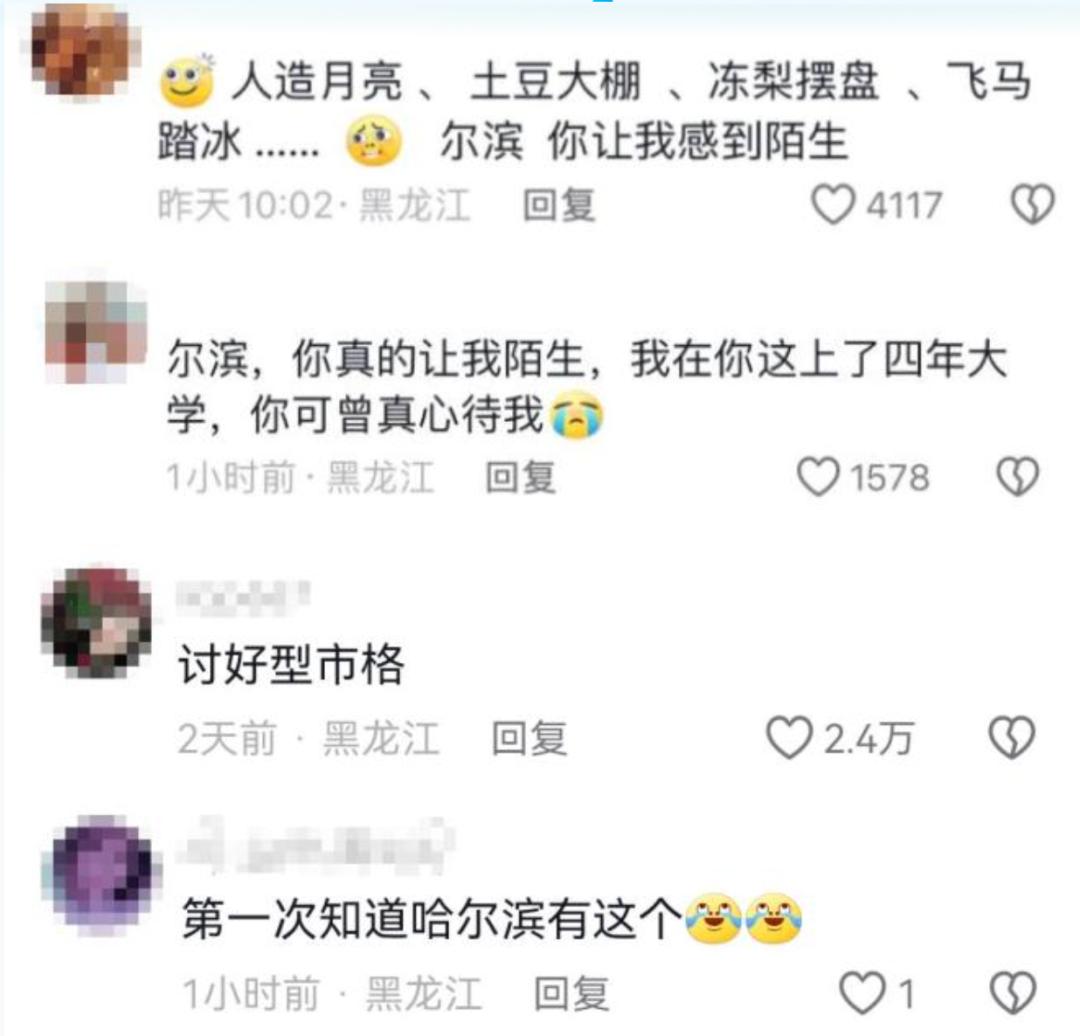Screen dimensions: 1080x1036
Task: Like the comment with 1578 likes
Action: pos(819,477)
